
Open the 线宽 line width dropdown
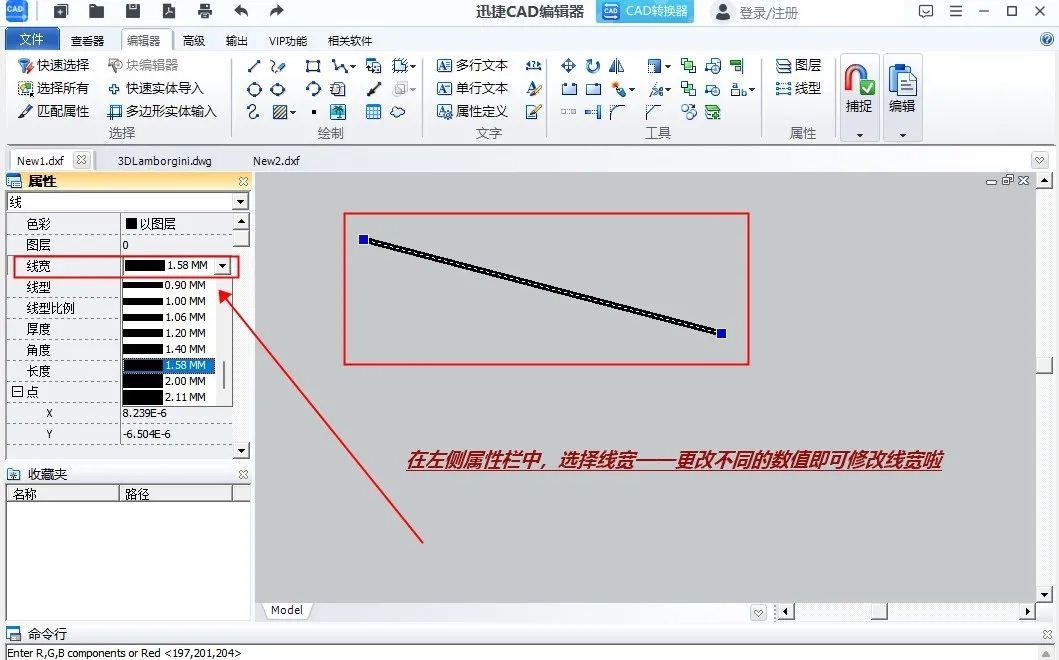222,266
